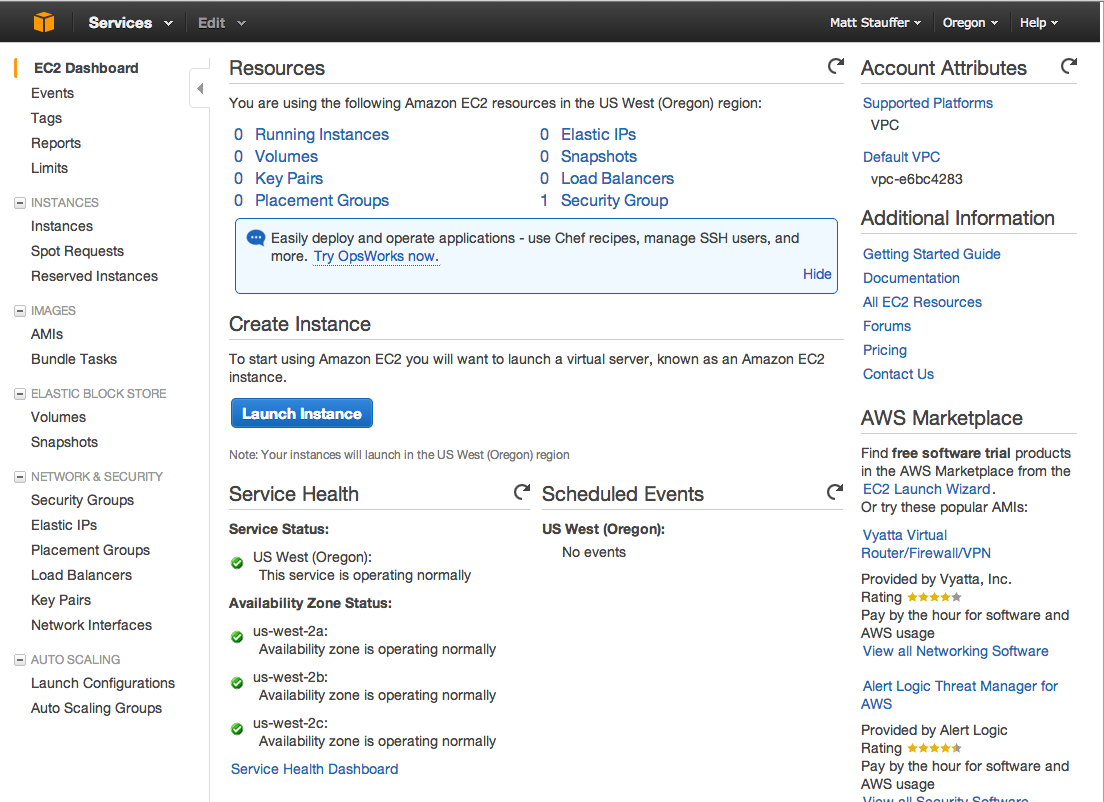This screenshot has width=1104, height=802.
Task: Open the Key Pairs resource link
Action: pyautogui.click(x=289, y=179)
